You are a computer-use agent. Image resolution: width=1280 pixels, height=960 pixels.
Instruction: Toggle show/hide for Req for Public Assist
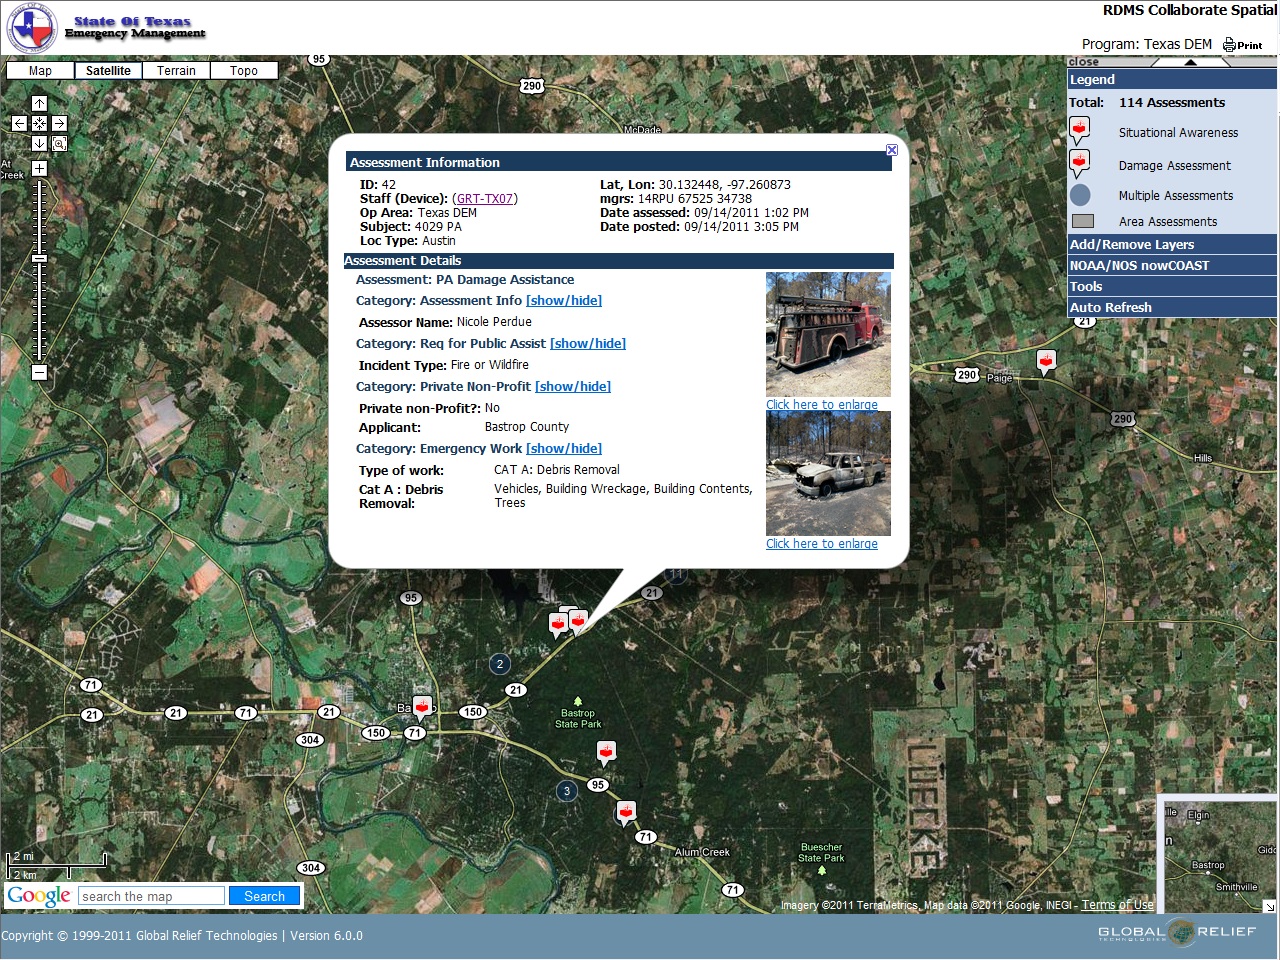[588, 344]
